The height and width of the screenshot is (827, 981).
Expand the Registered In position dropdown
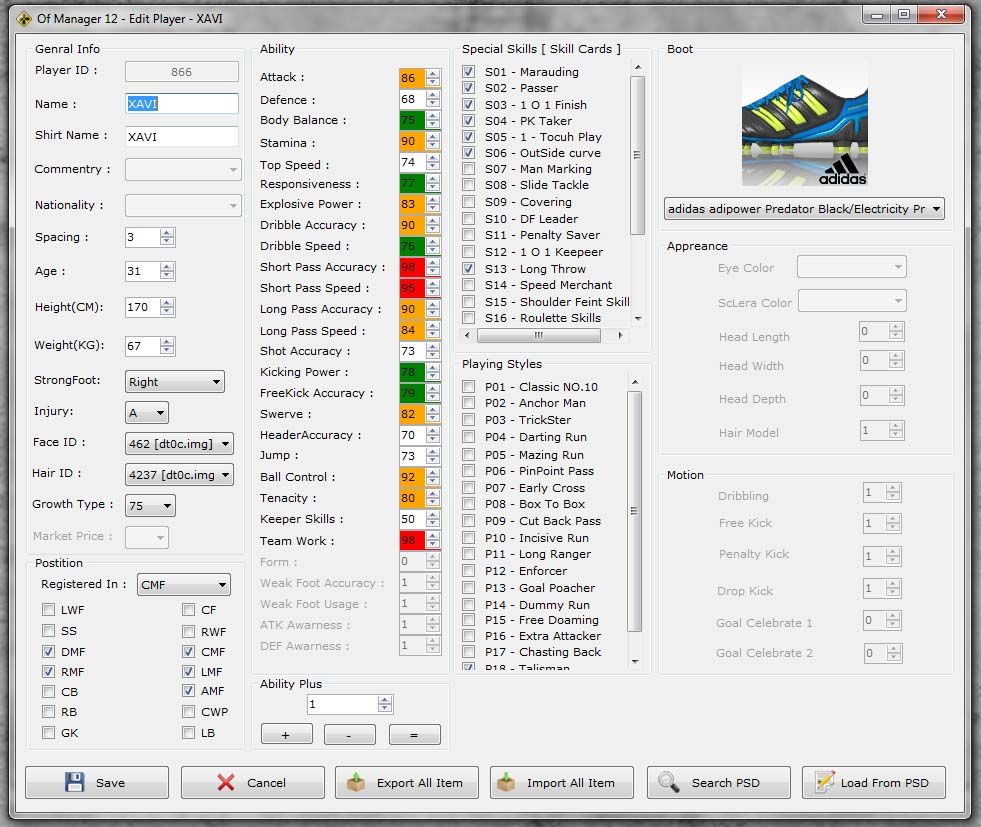(x=184, y=585)
